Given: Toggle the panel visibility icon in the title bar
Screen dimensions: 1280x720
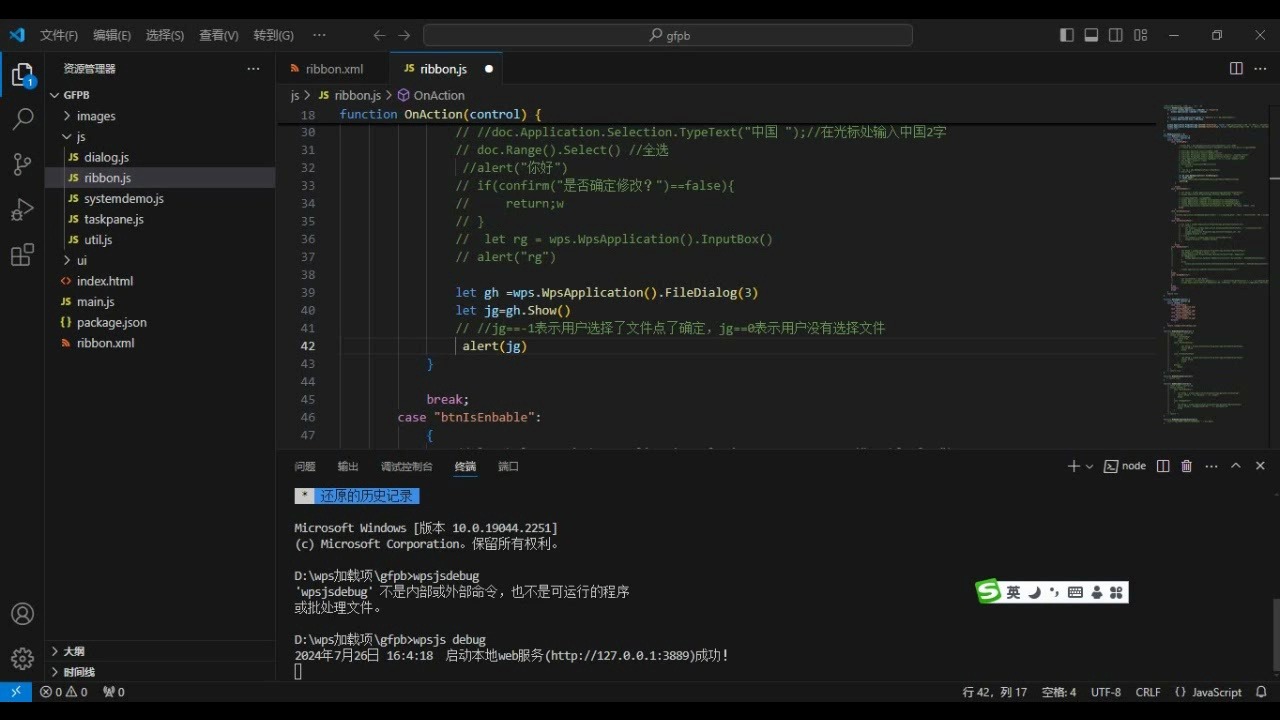Looking at the screenshot, I should [1091, 35].
